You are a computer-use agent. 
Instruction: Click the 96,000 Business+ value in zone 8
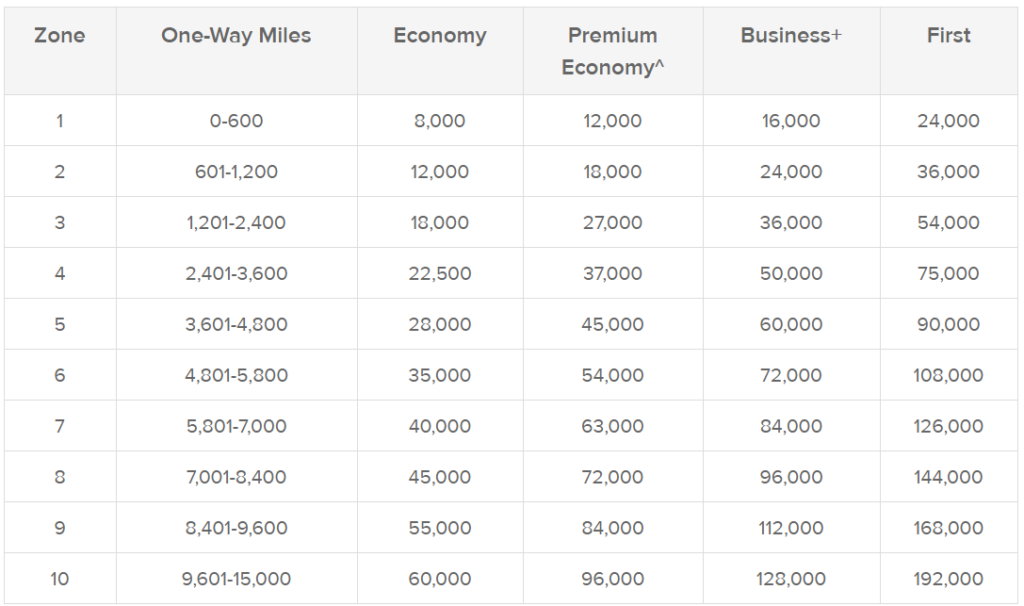pyautogui.click(x=791, y=477)
